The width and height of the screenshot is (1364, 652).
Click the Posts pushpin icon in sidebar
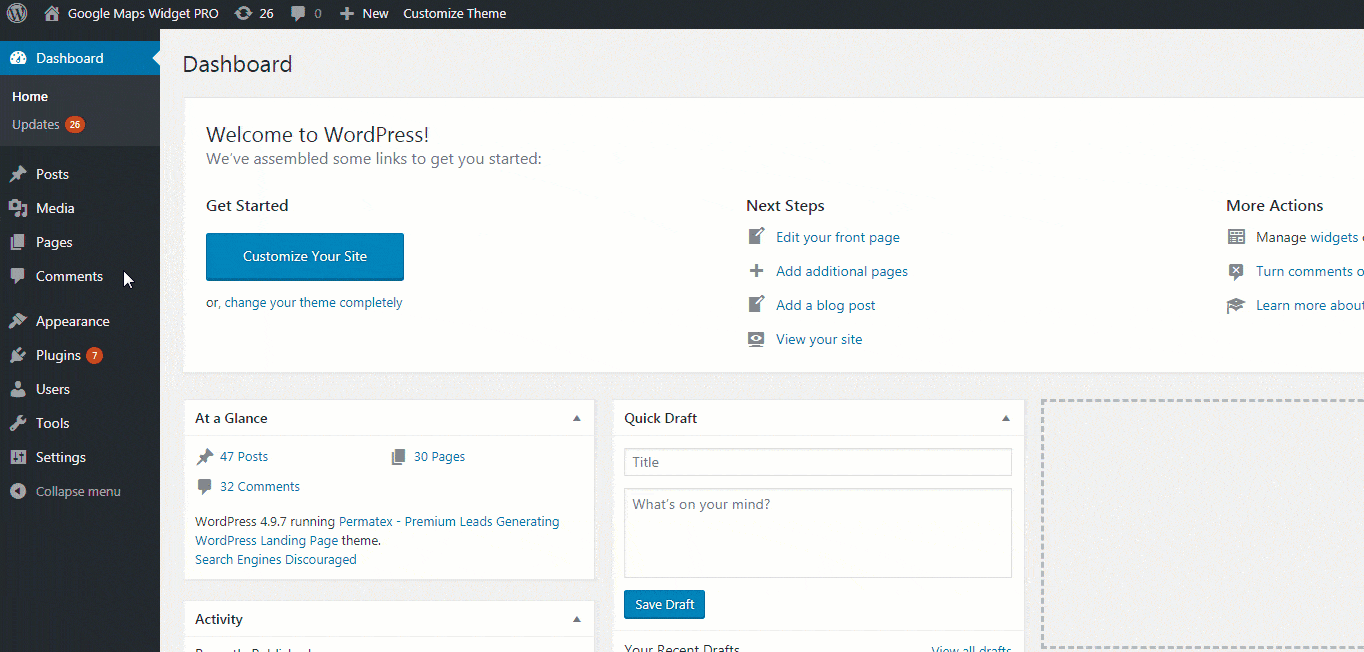(x=18, y=174)
